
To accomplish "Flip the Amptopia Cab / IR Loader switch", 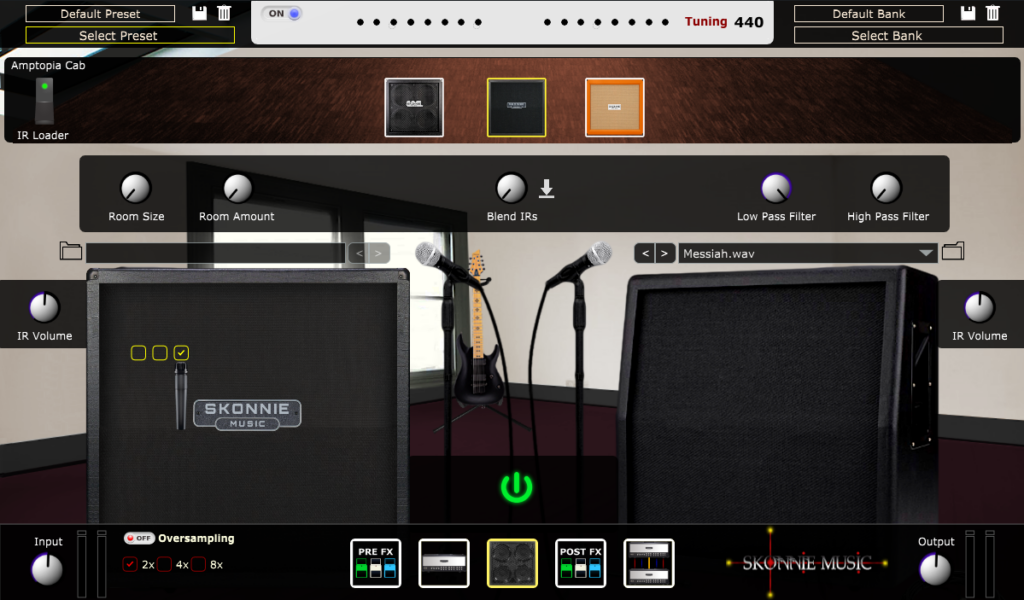I will point(44,100).
